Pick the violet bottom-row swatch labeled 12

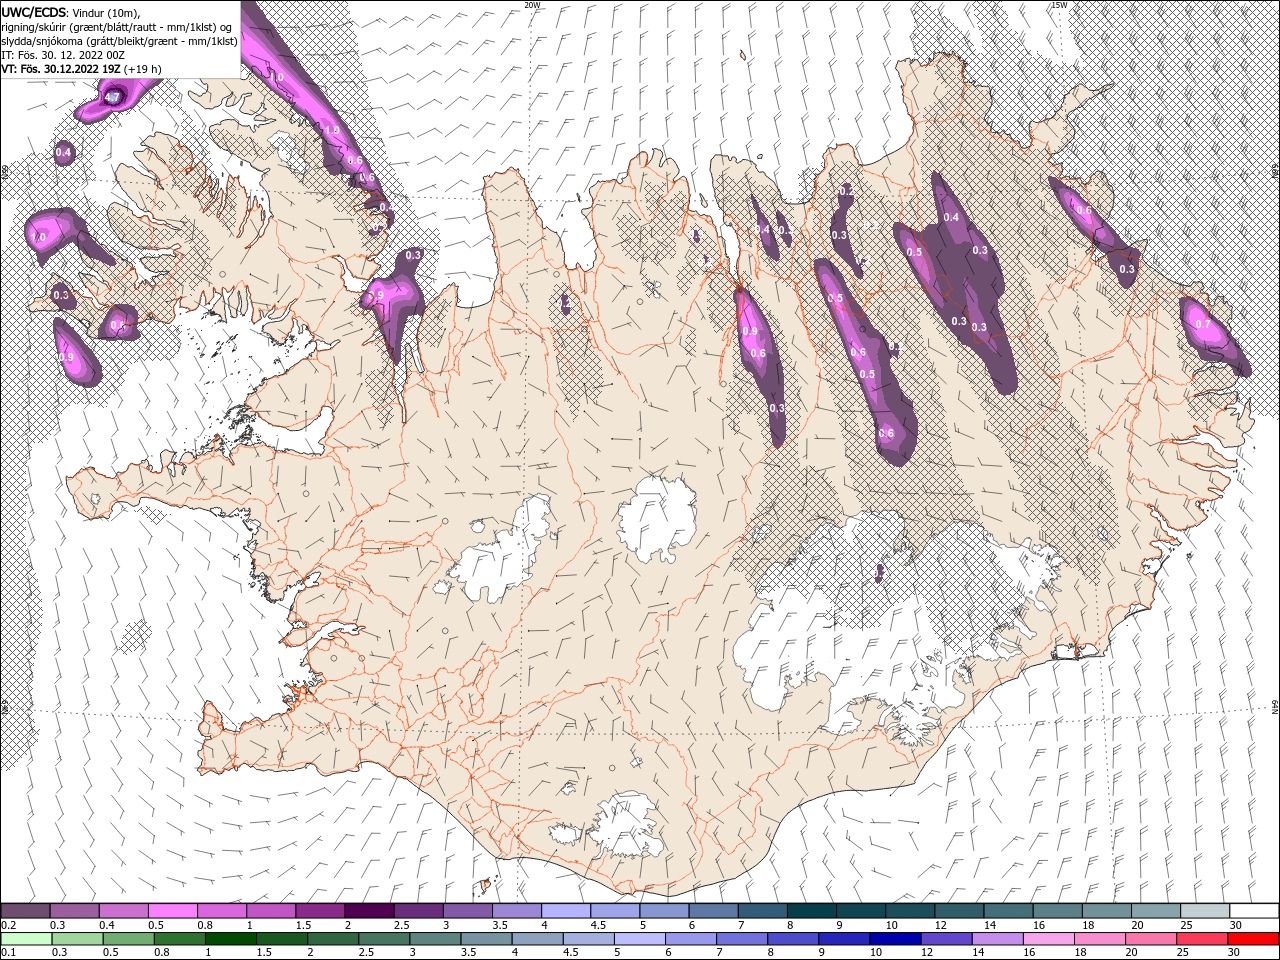point(946,939)
